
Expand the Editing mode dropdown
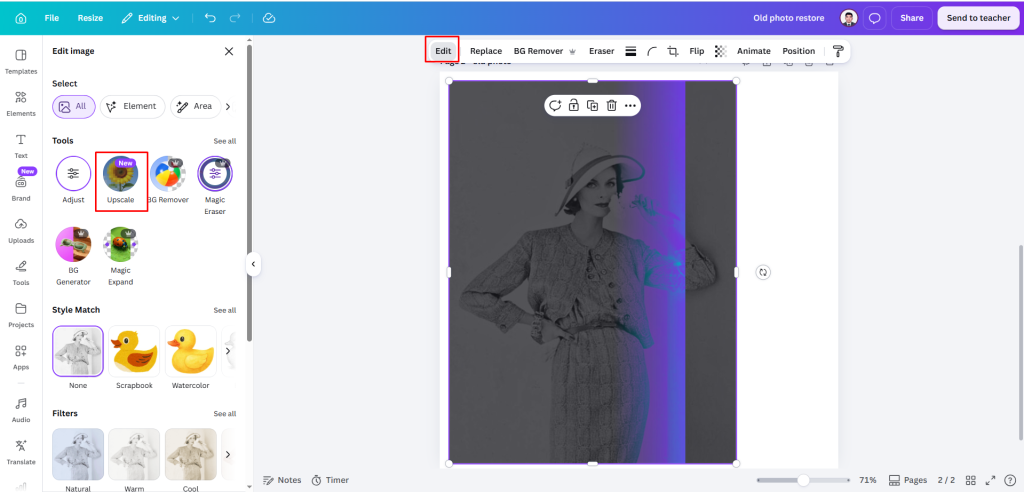(151, 18)
